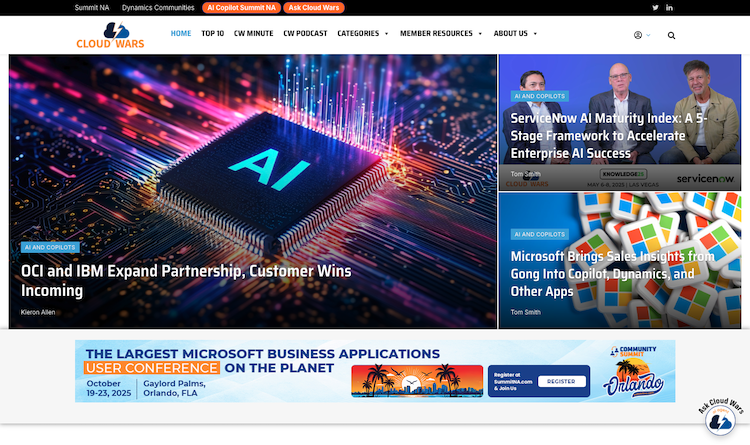This screenshot has width=750, height=445.
Task: Follow the Summit NA link
Action: point(92,8)
